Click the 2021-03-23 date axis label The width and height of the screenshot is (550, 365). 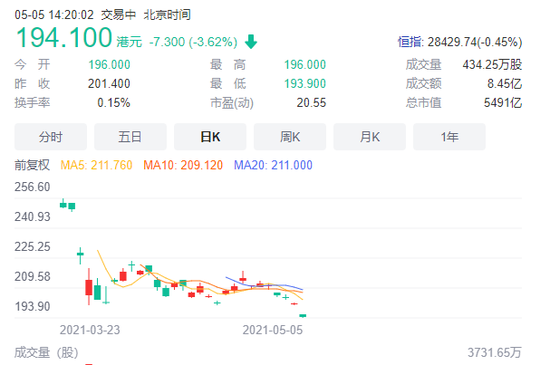pos(90,330)
